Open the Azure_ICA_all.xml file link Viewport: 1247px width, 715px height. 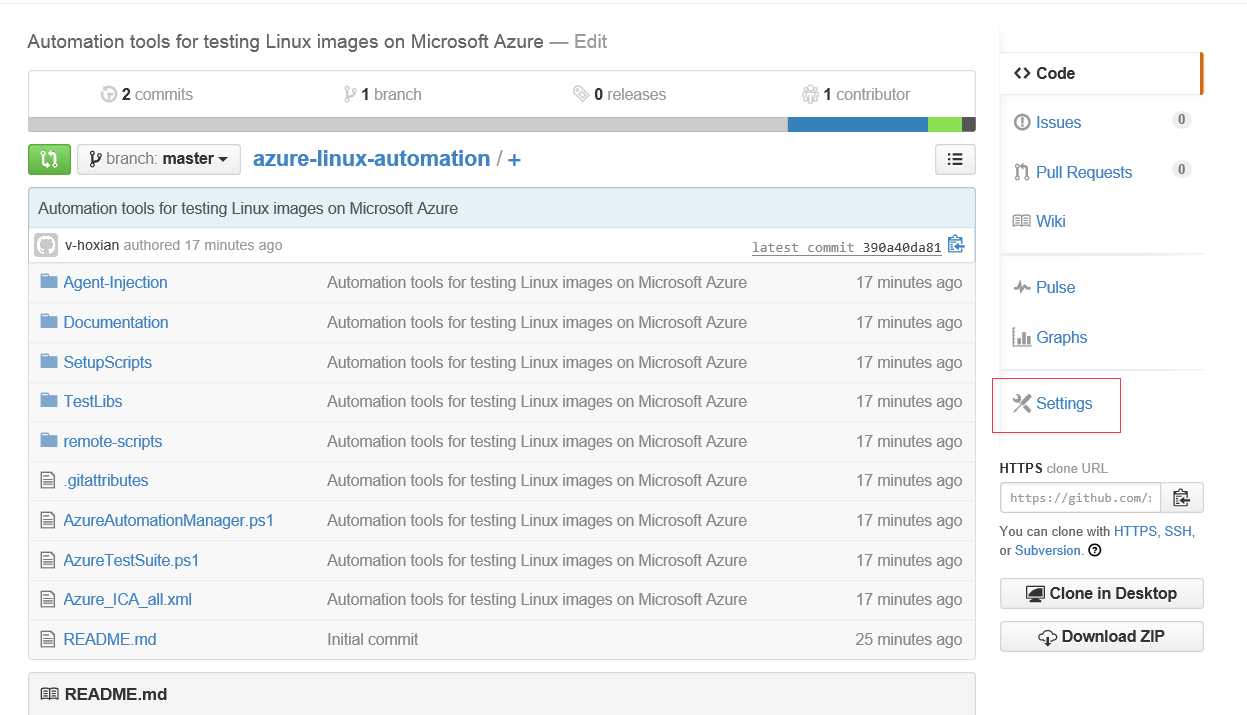pyautogui.click(x=127, y=599)
